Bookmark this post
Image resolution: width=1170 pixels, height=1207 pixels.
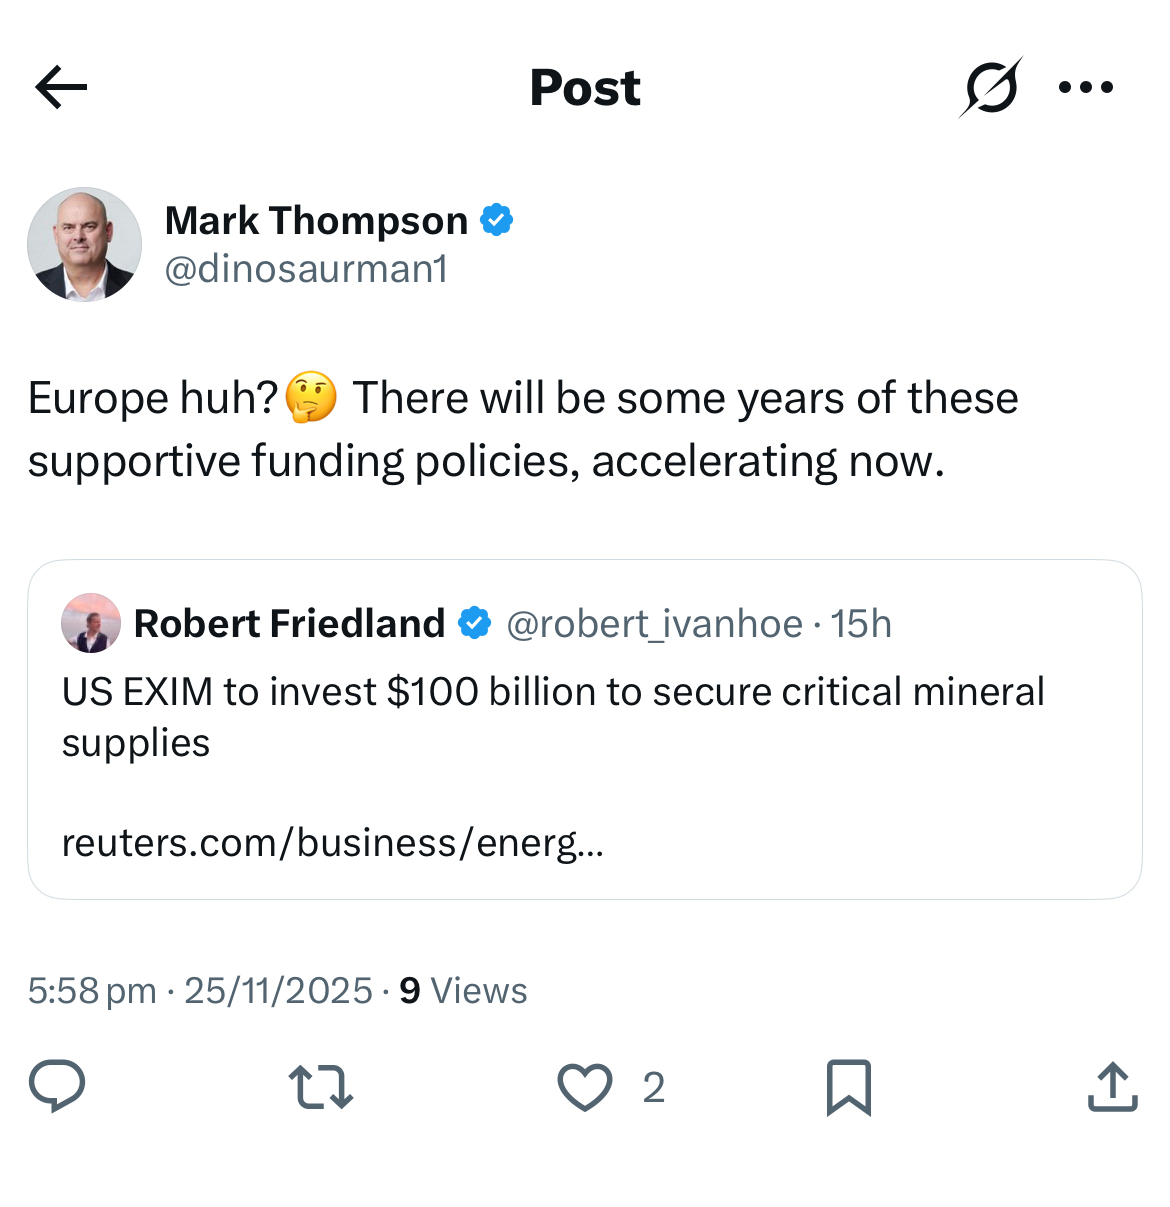849,1087
